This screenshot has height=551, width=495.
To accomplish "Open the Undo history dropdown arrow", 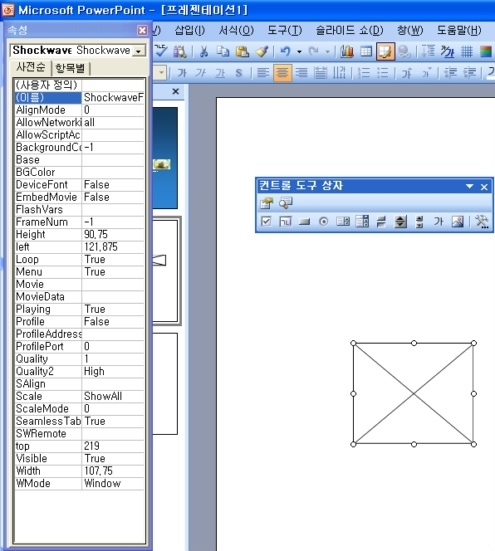I will [x=299, y=52].
